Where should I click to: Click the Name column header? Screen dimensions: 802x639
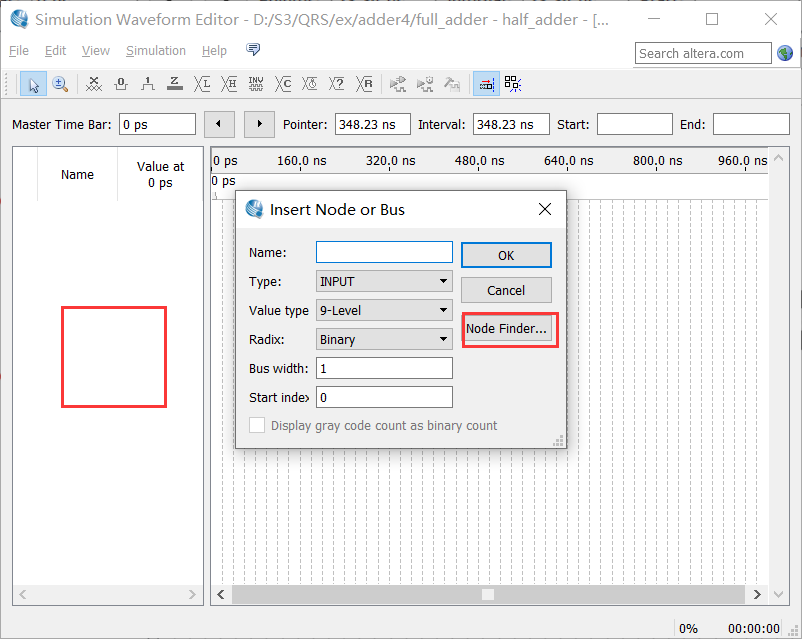[x=77, y=174]
